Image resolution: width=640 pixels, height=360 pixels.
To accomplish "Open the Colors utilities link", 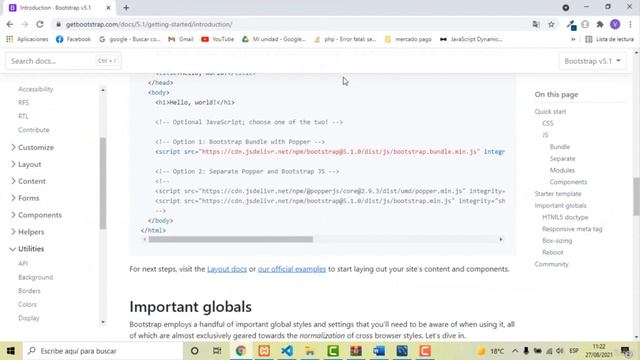I will coord(27,304).
